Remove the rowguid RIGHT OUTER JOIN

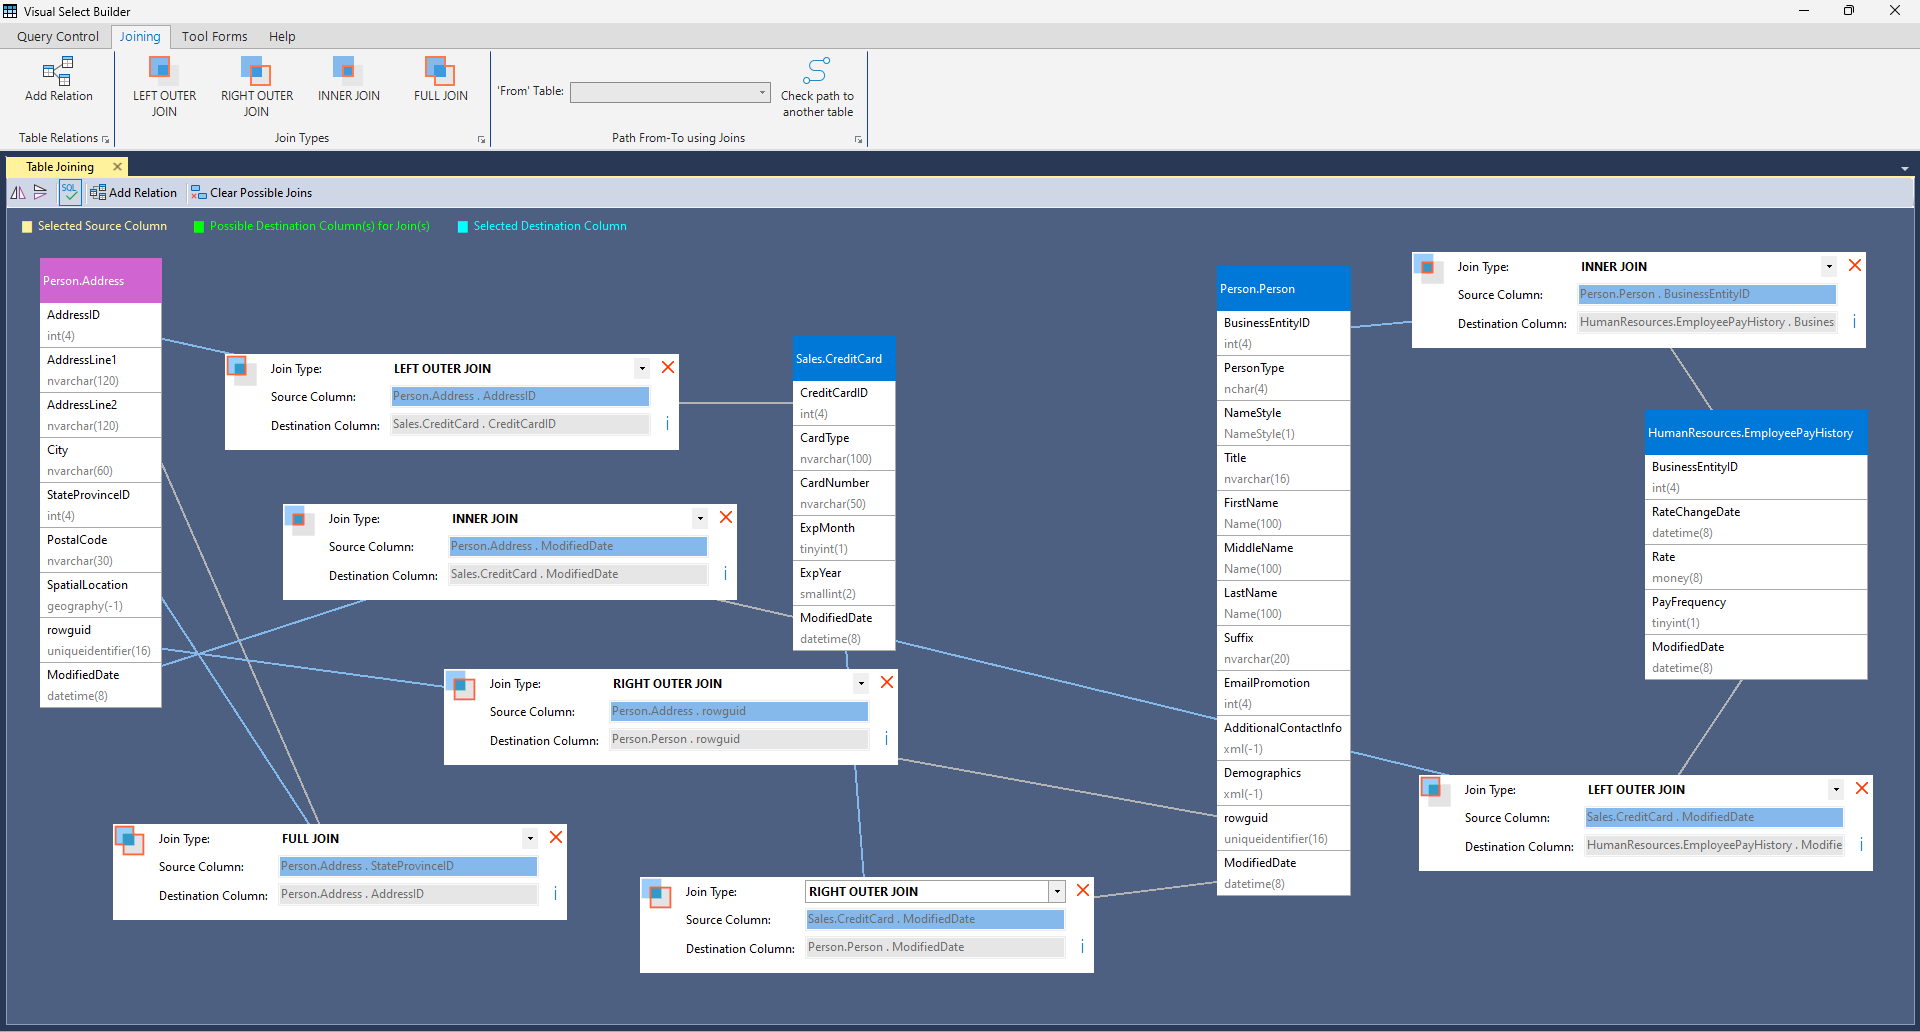click(x=887, y=682)
